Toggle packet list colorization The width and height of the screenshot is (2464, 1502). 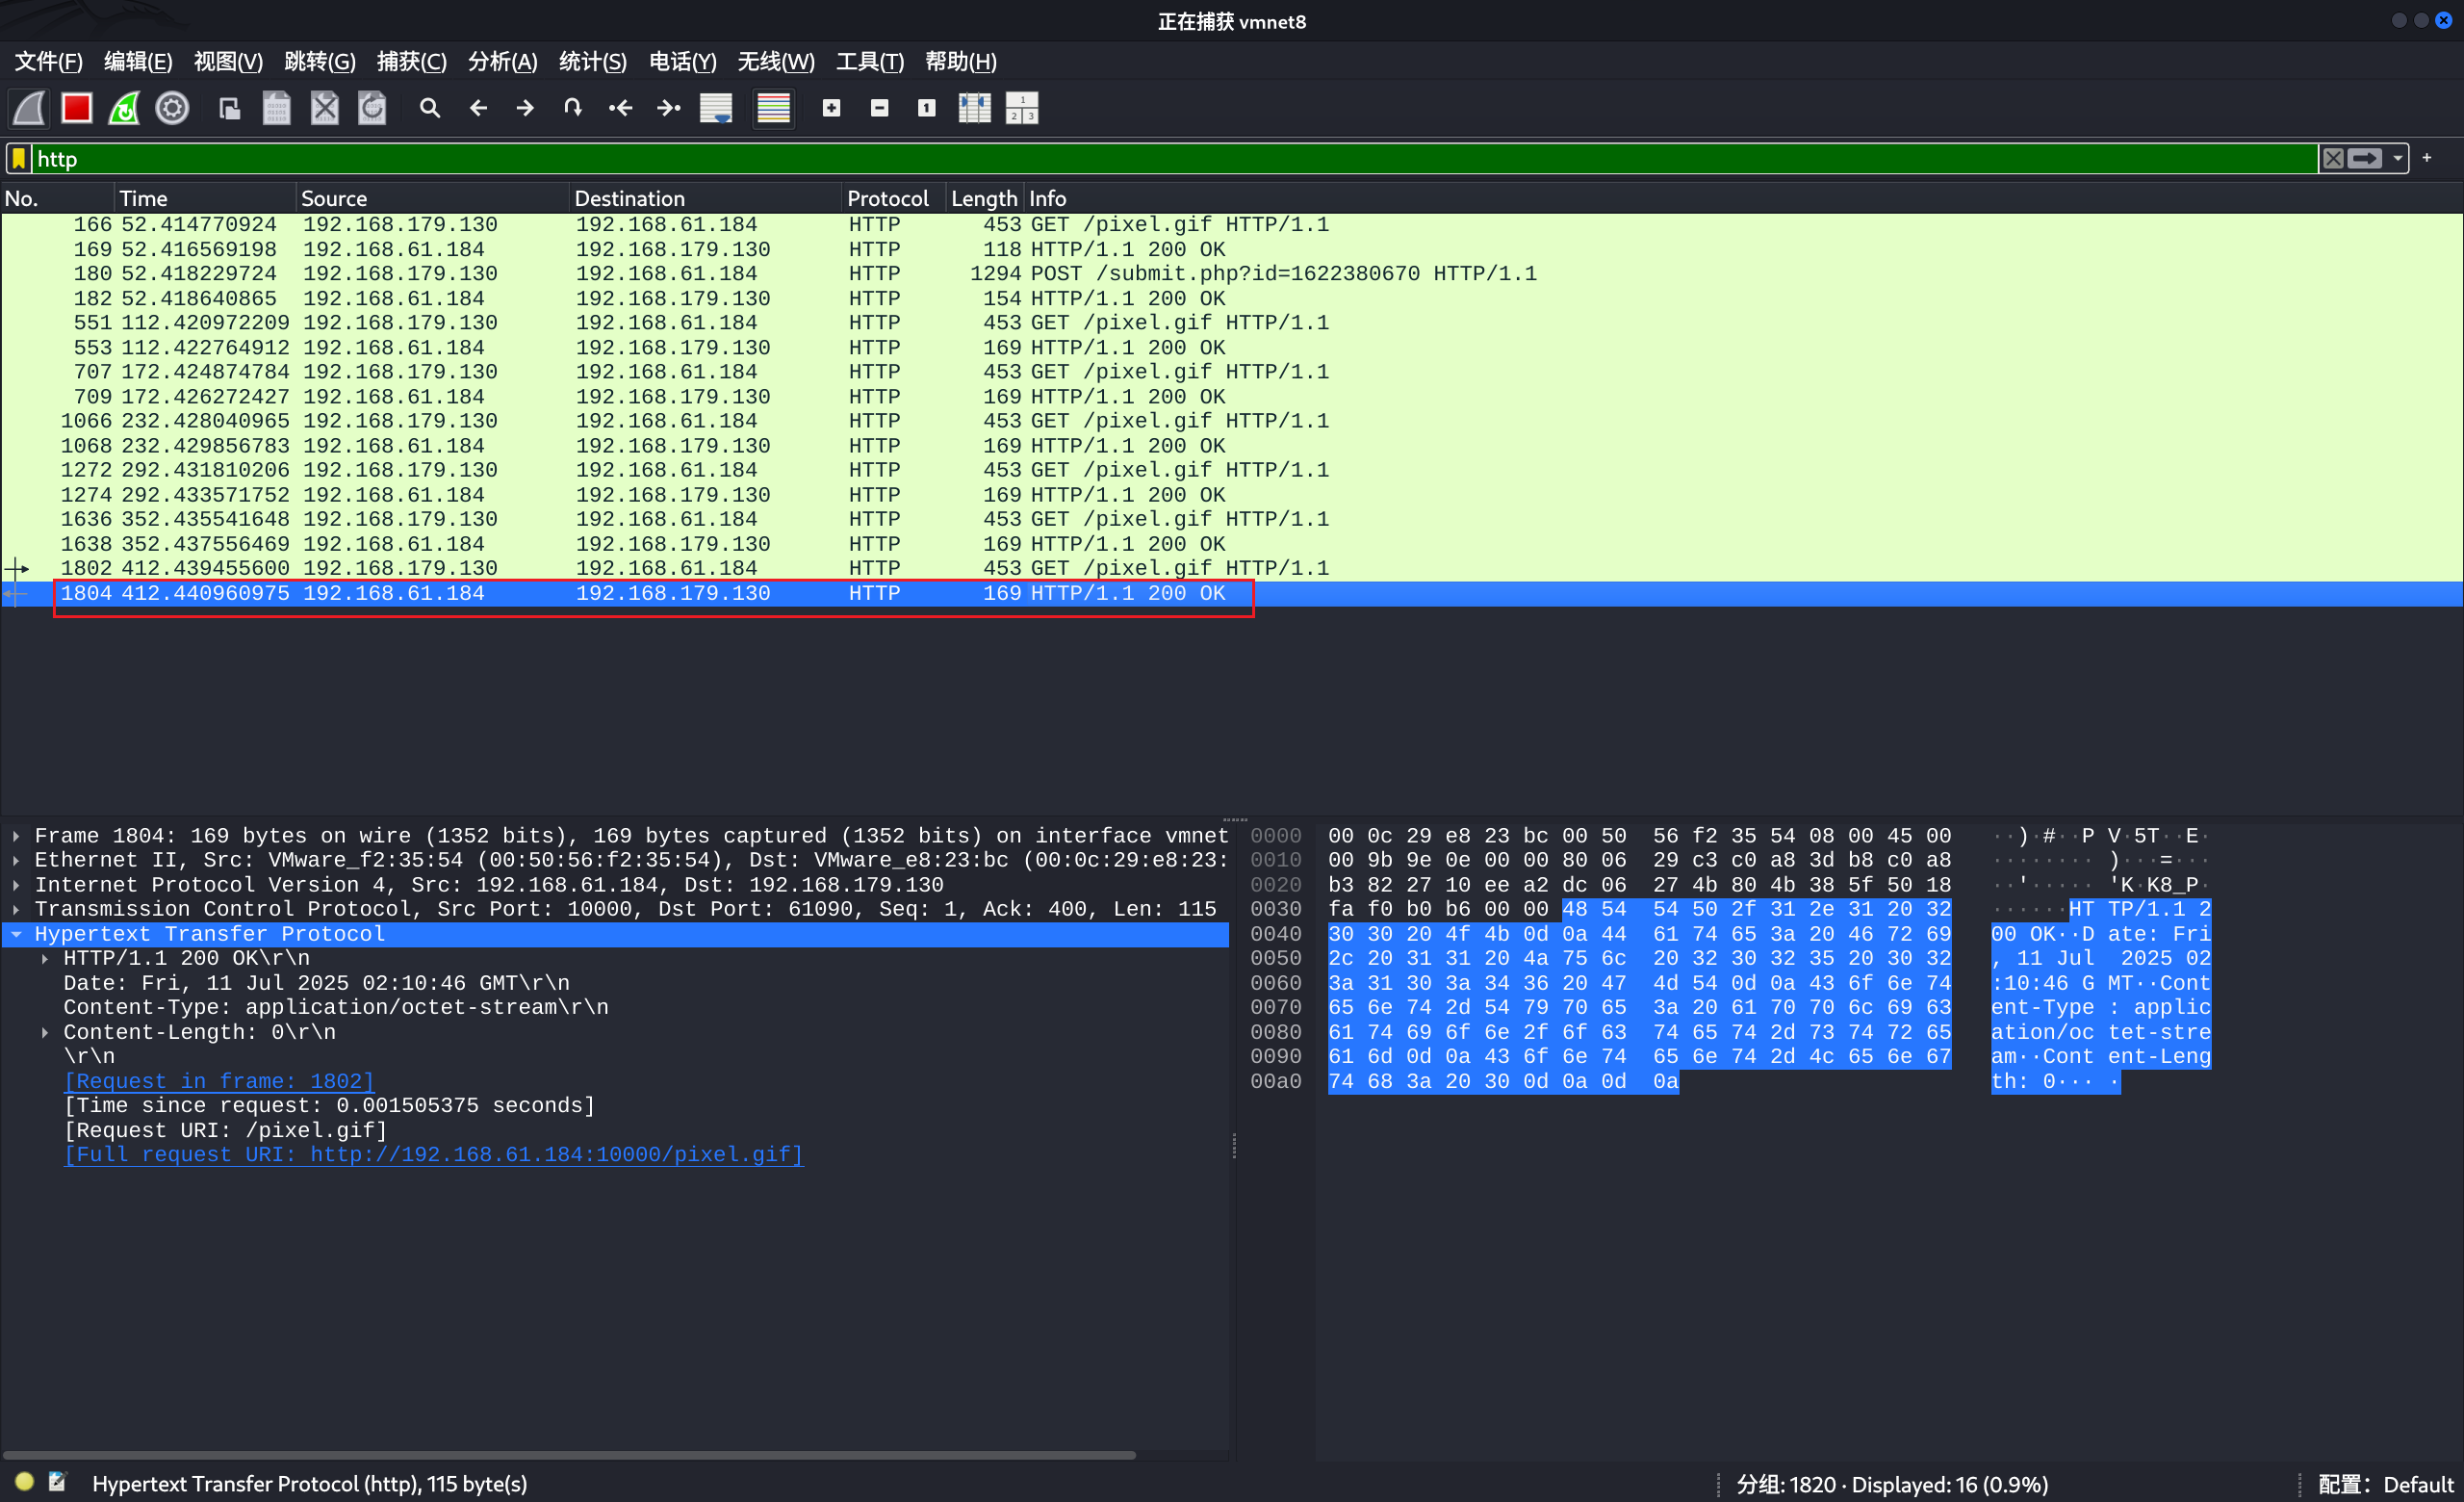773,108
